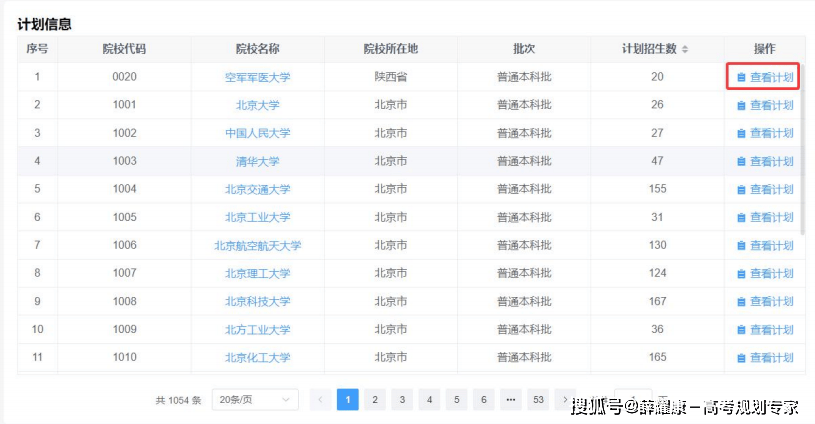Open 查看计划 for 北方工业大学
This screenshot has height=424, width=815.
coord(765,330)
